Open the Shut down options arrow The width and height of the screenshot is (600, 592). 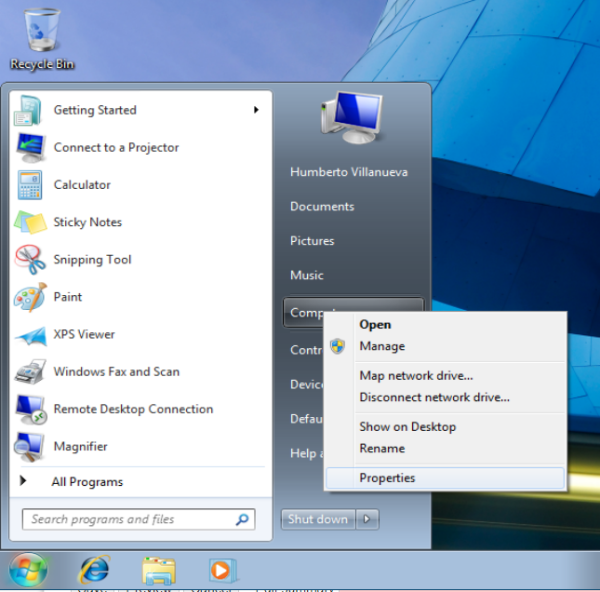tap(367, 519)
